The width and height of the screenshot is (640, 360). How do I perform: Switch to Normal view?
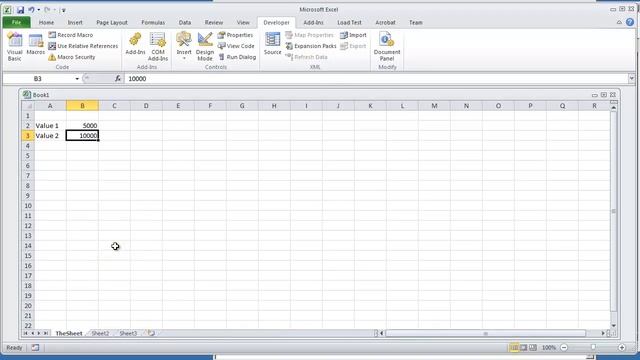click(x=514, y=348)
